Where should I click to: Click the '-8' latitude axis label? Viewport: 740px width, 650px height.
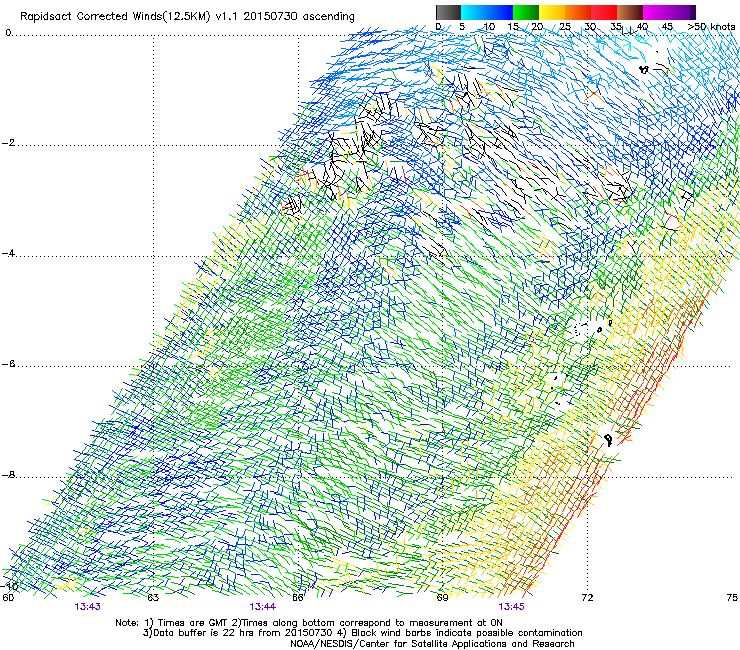tap(8, 475)
